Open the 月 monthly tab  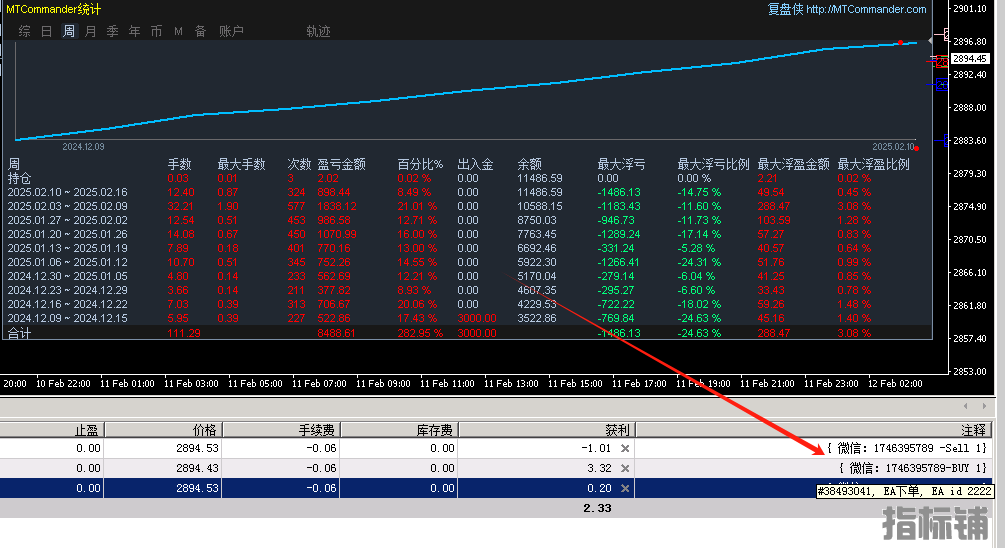pyautogui.click(x=90, y=31)
